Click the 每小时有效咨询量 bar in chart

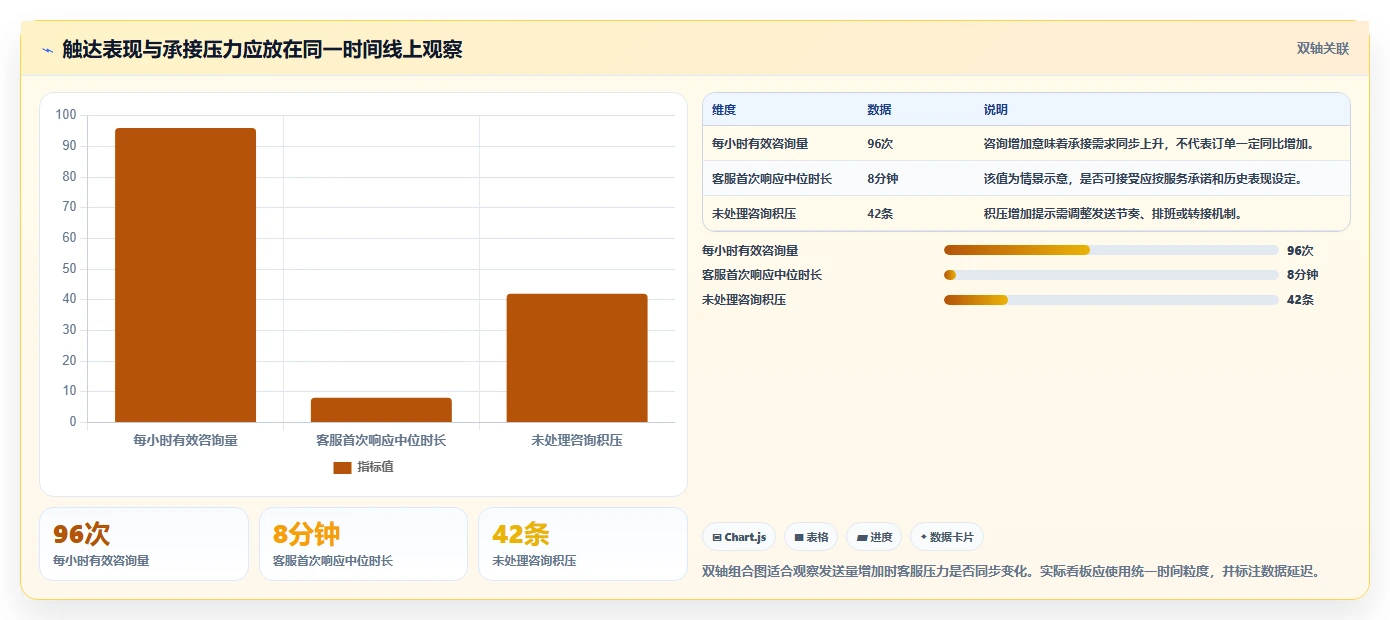click(185, 275)
